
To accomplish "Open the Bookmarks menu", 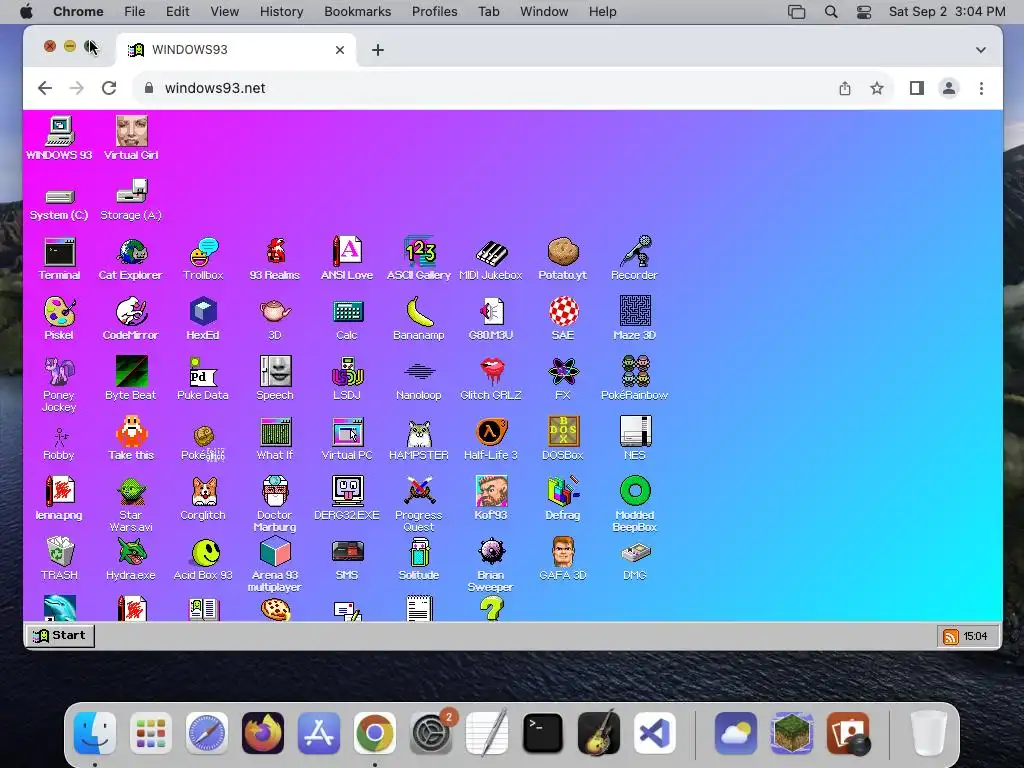I will 357,12.
